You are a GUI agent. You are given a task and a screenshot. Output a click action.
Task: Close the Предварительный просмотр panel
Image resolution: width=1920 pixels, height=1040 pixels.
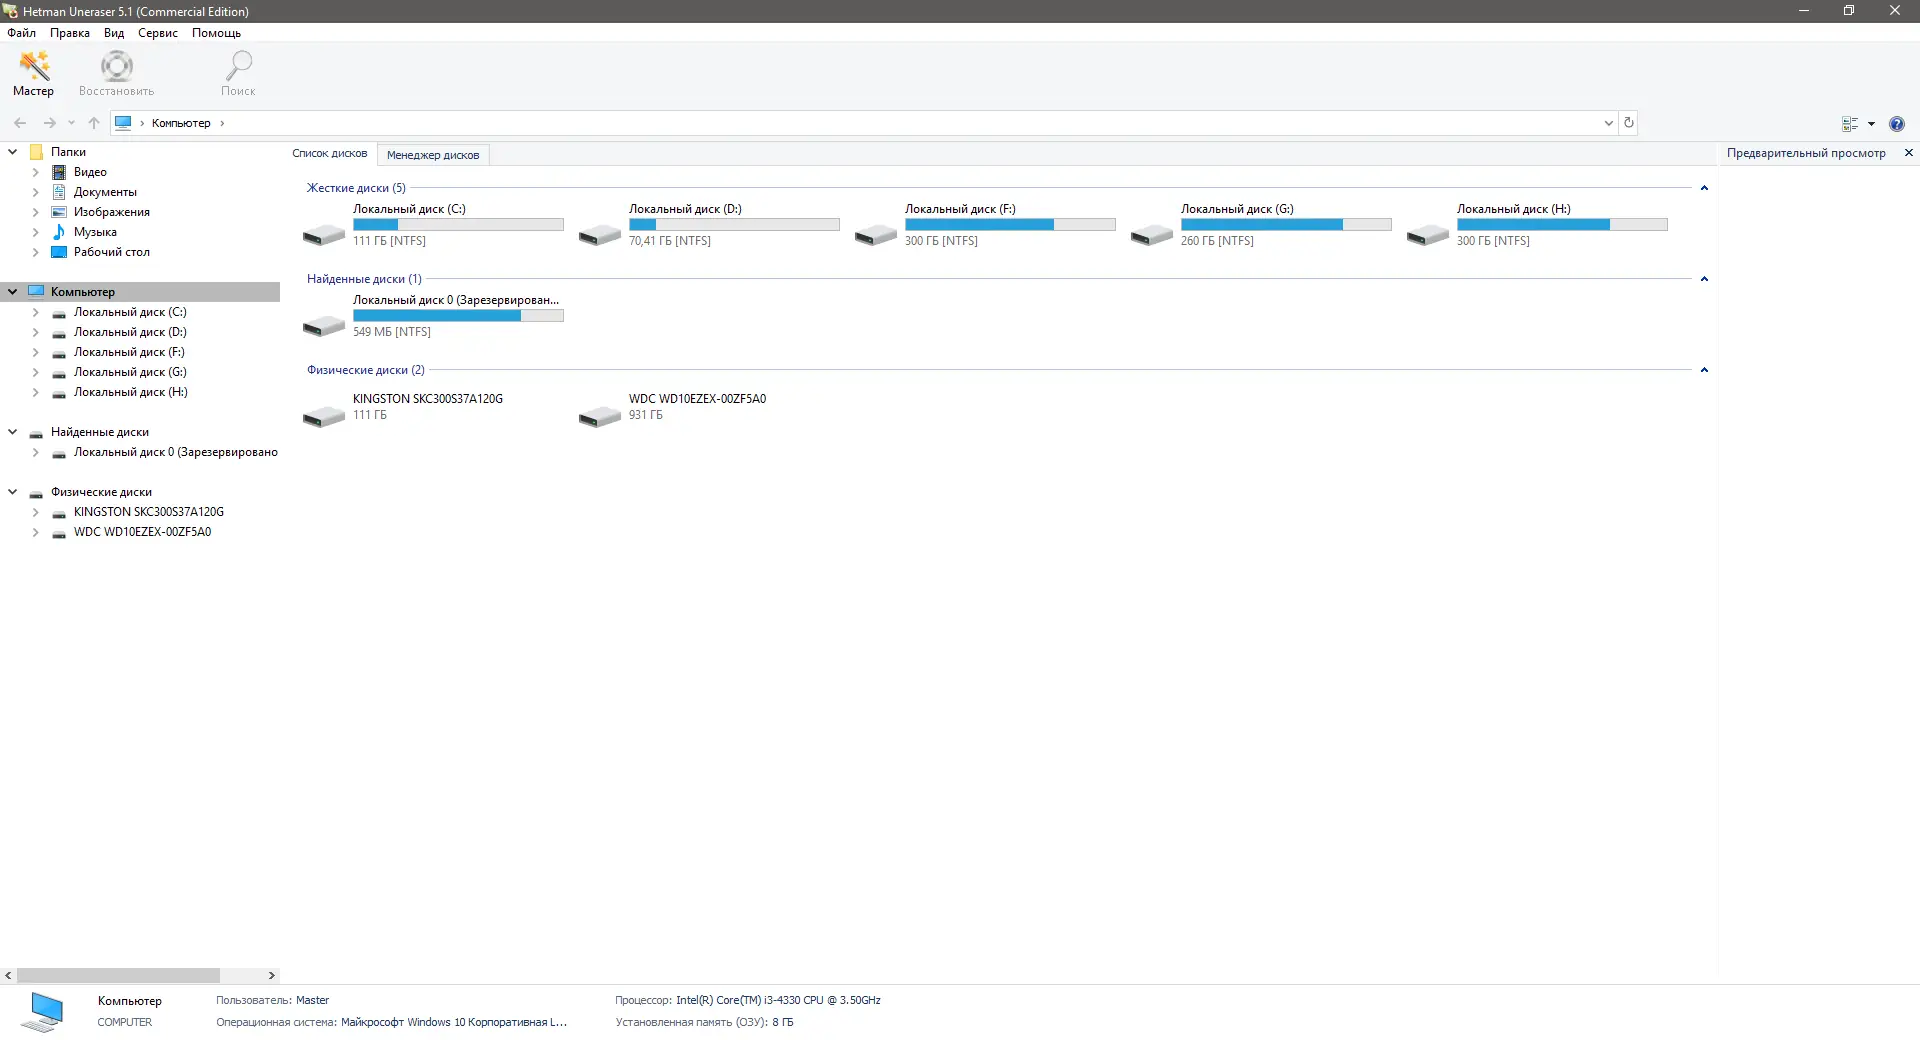pos(1909,153)
